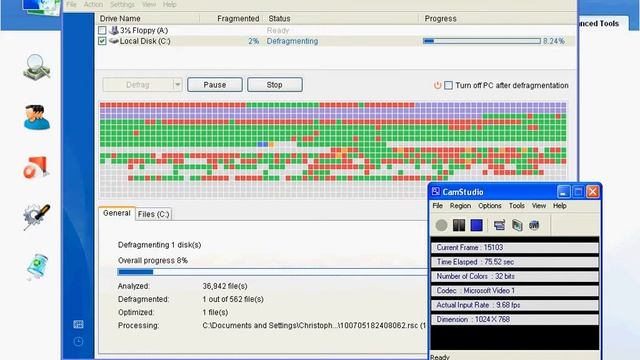This screenshot has height=360, width=640.
Task: Switch to the Files (C:) tab
Action: pyautogui.click(x=153, y=214)
